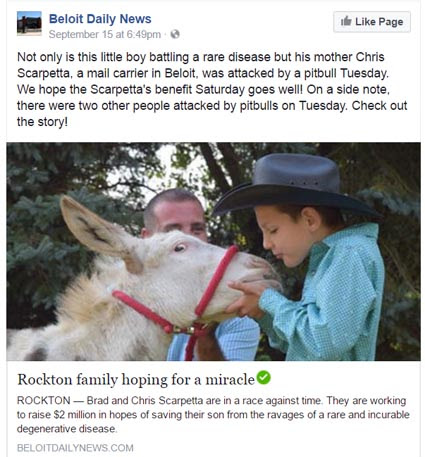Click the boy's cowboy hat in the photo
The height and width of the screenshot is (457, 425).
(295, 185)
